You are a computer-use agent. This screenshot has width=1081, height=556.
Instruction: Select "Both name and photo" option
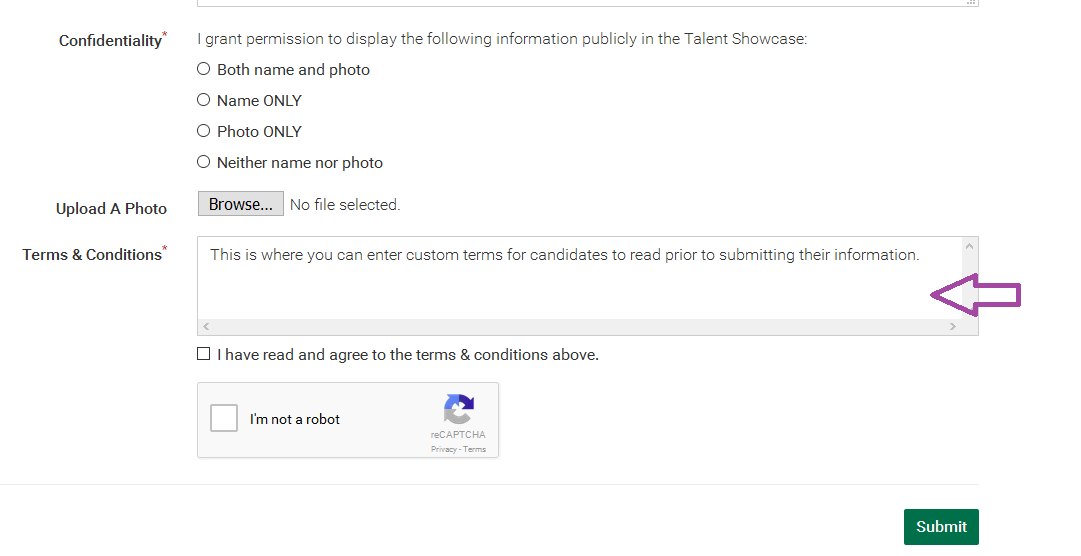tap(203, 69)
